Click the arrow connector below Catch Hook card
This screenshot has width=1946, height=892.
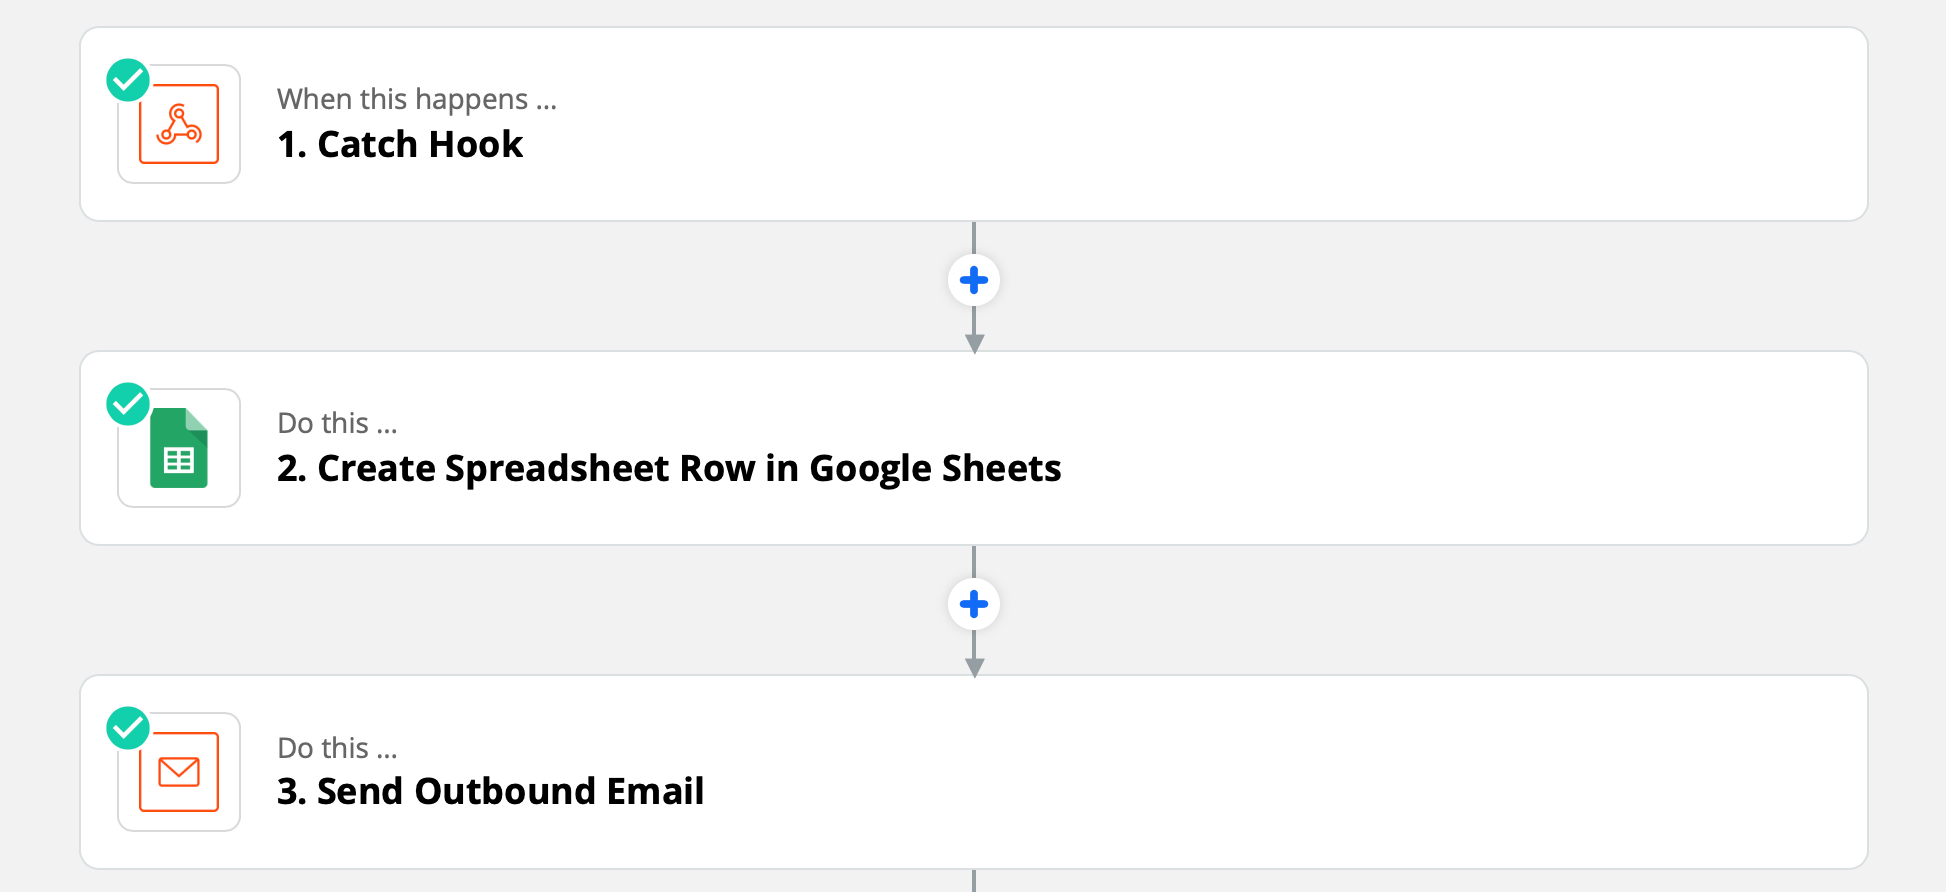tap(974, 332)
